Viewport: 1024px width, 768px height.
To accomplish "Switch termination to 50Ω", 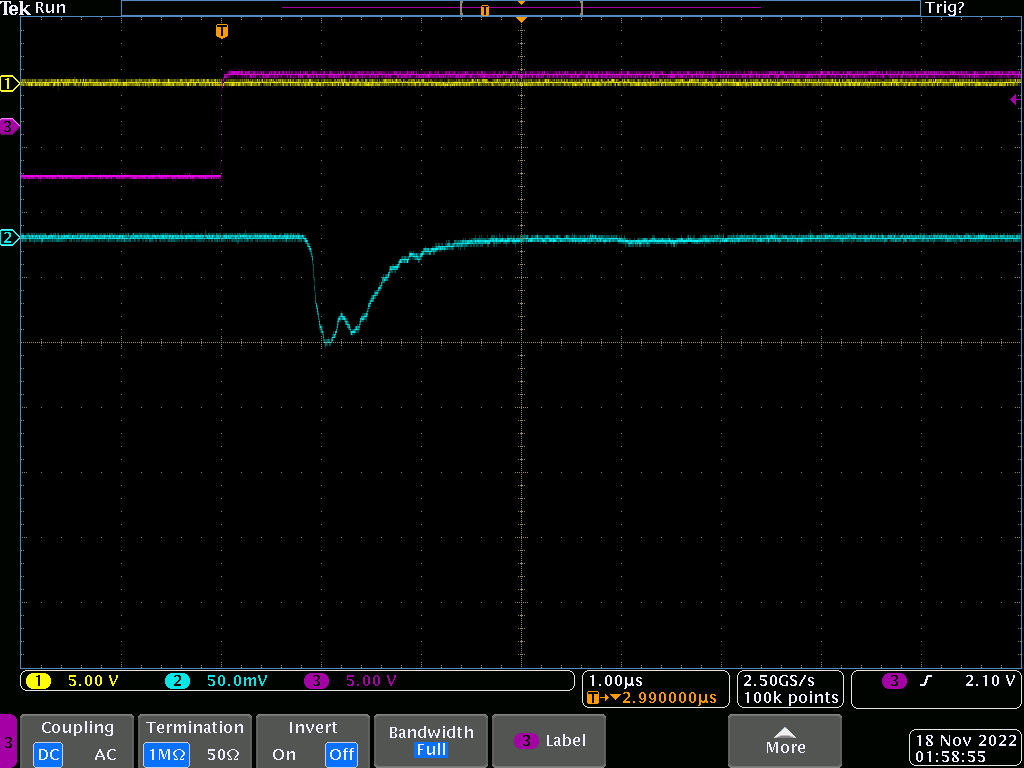I will pos(225,754).
